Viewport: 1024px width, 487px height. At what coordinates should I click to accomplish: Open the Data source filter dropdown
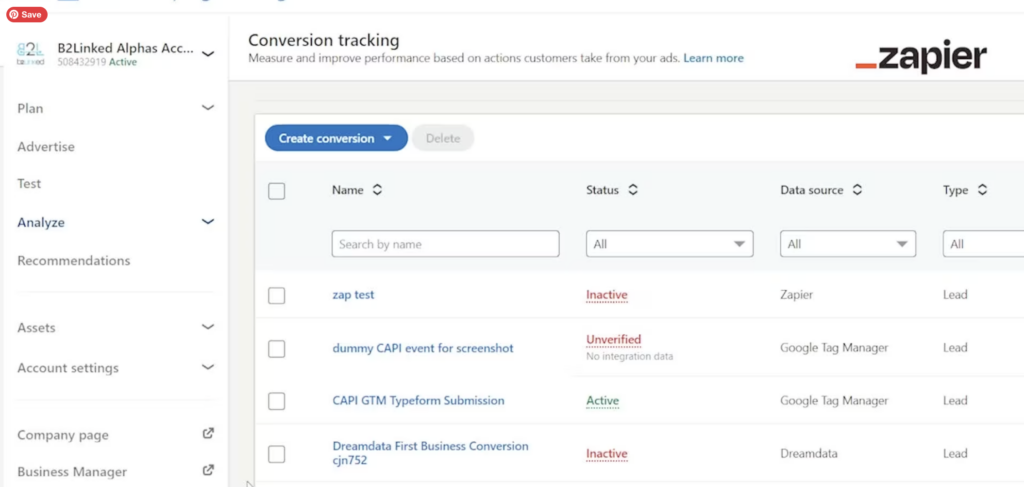pyautogui.click(x=848, y=244)
